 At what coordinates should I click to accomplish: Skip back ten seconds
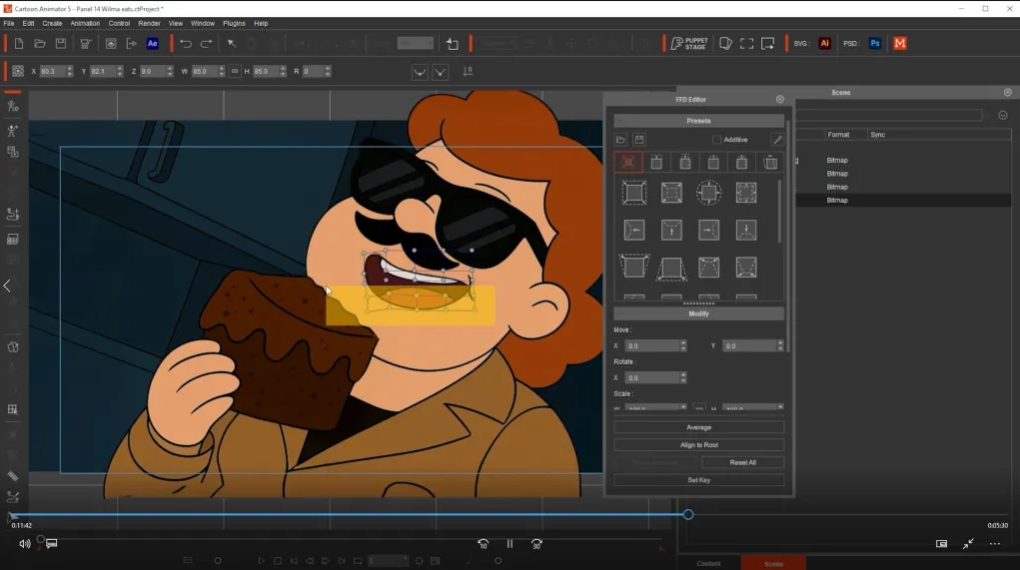pos(483,543)
